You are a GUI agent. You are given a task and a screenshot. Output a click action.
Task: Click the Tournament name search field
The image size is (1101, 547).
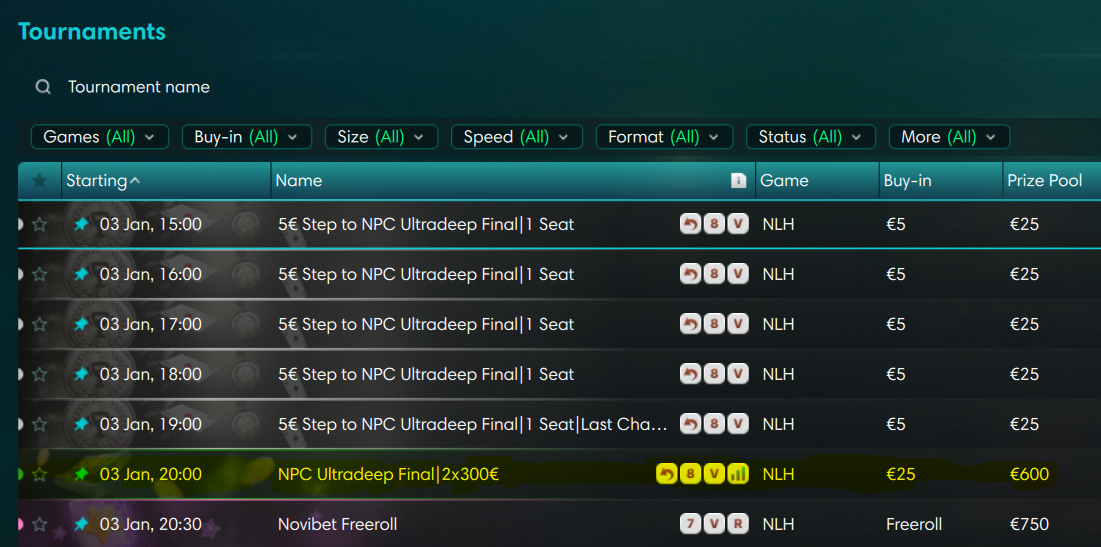click(300, 87)
